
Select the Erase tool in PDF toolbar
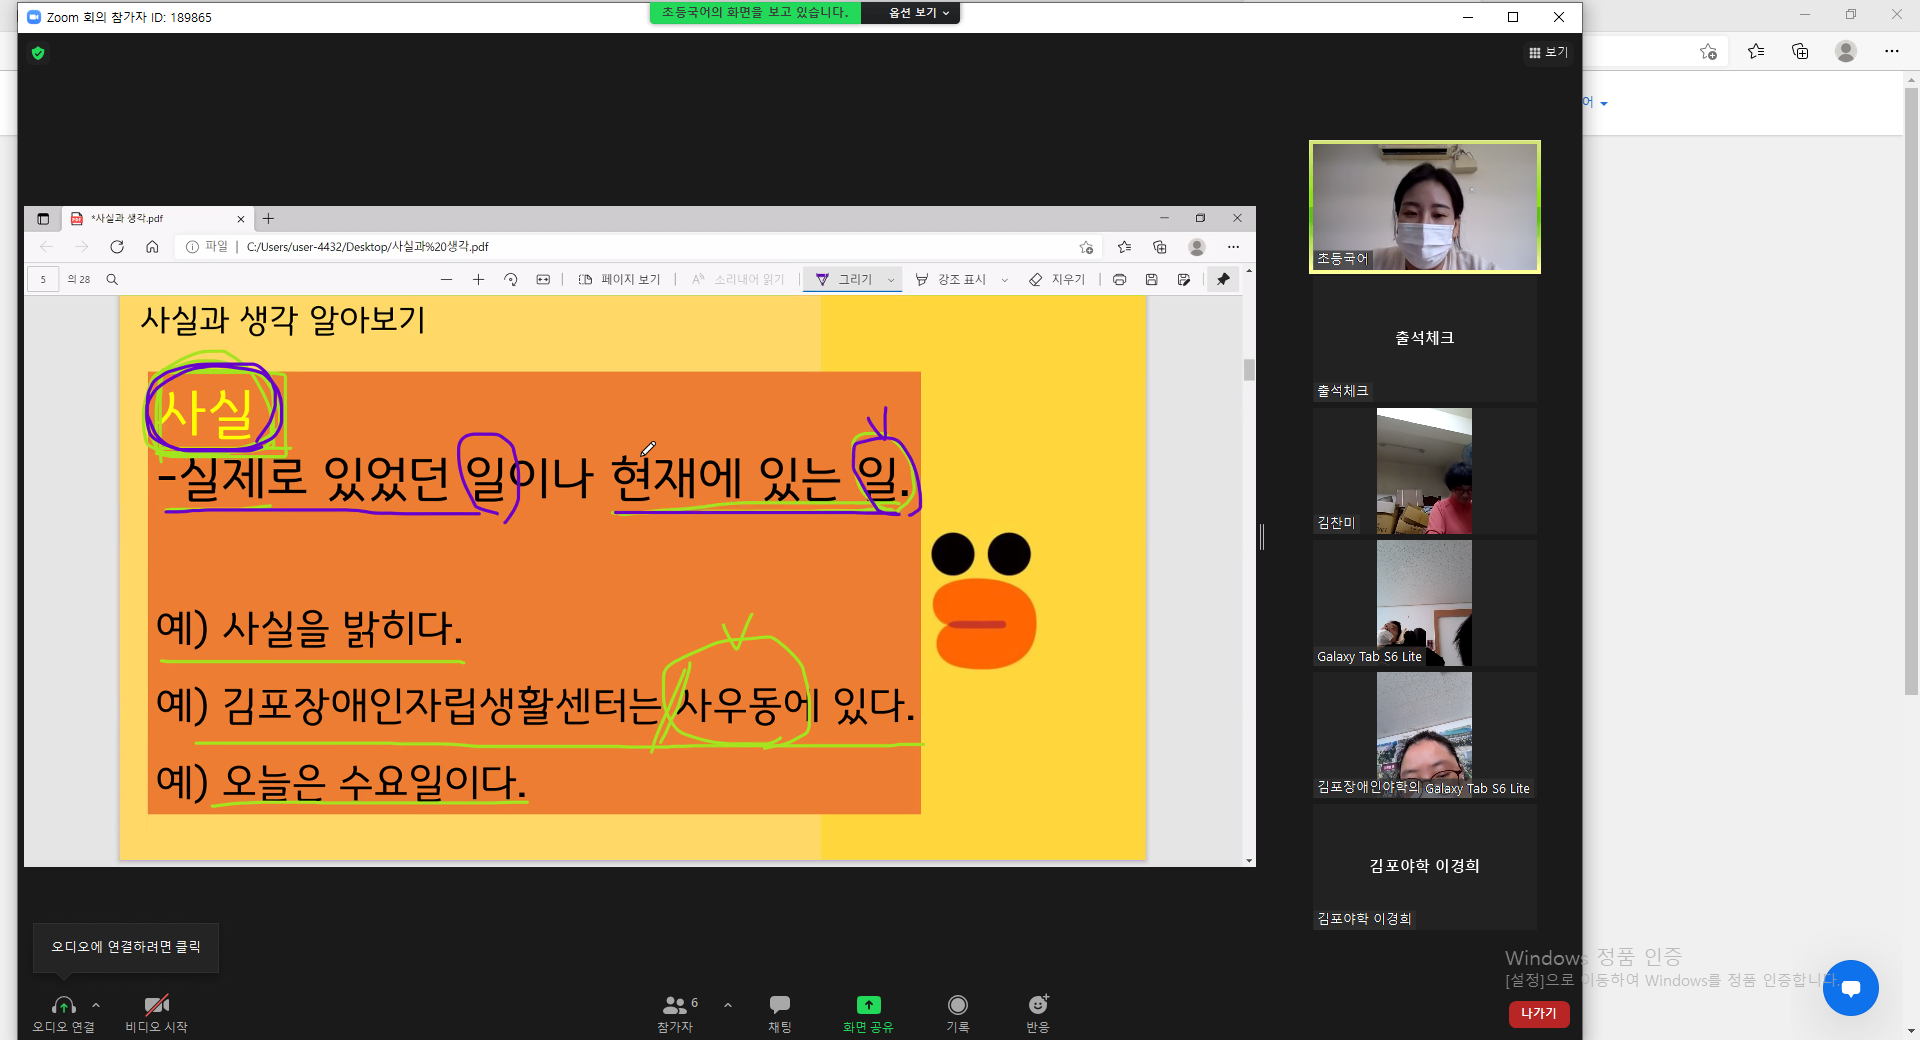click(1057, 280)
